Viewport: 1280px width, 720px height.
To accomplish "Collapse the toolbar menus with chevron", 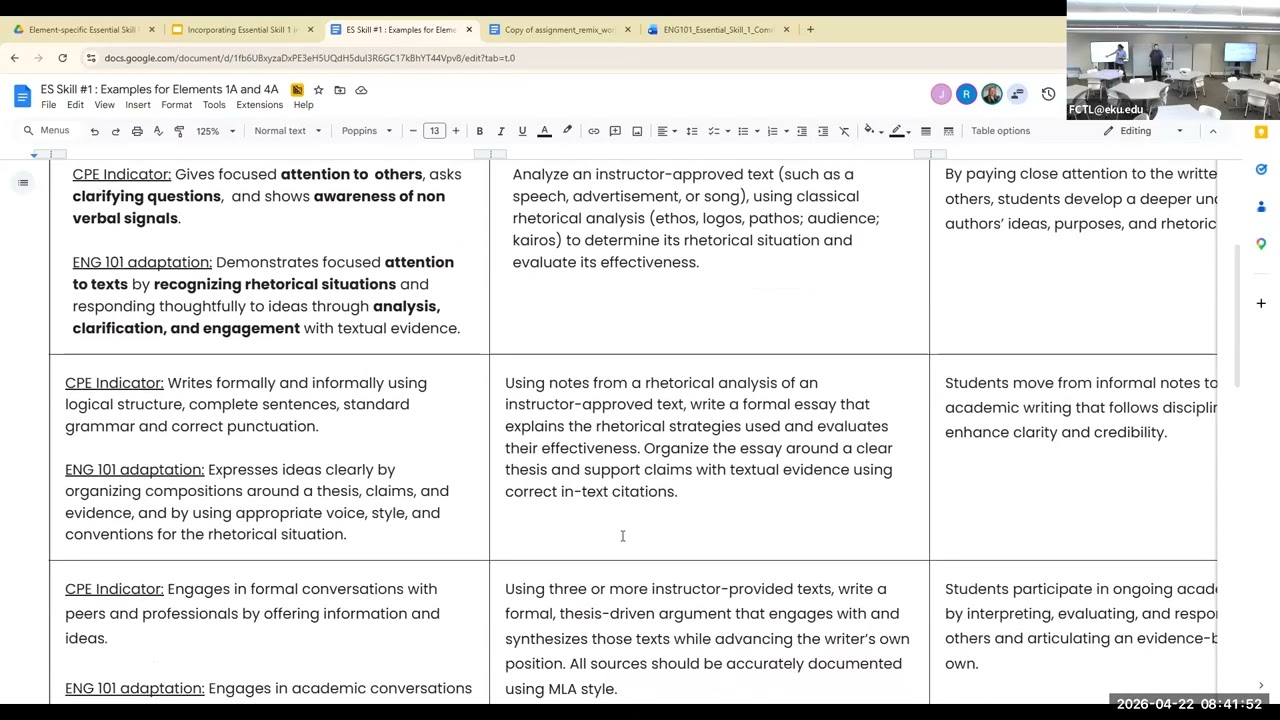I will 1213,131.
